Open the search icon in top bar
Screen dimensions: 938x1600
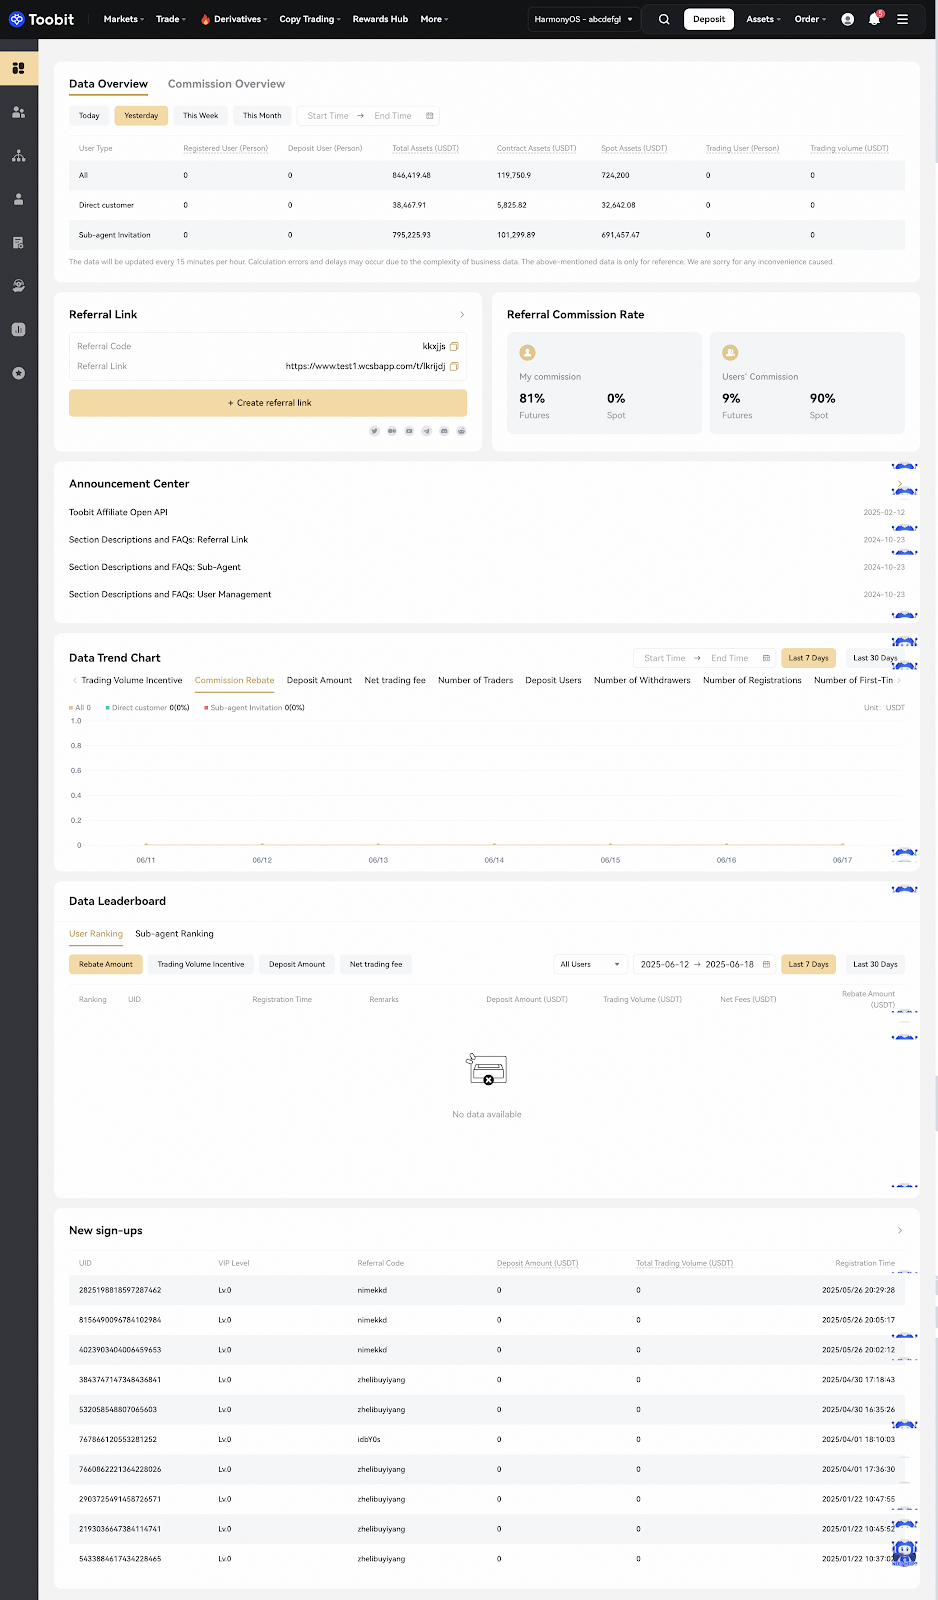(x=664, y=19)
